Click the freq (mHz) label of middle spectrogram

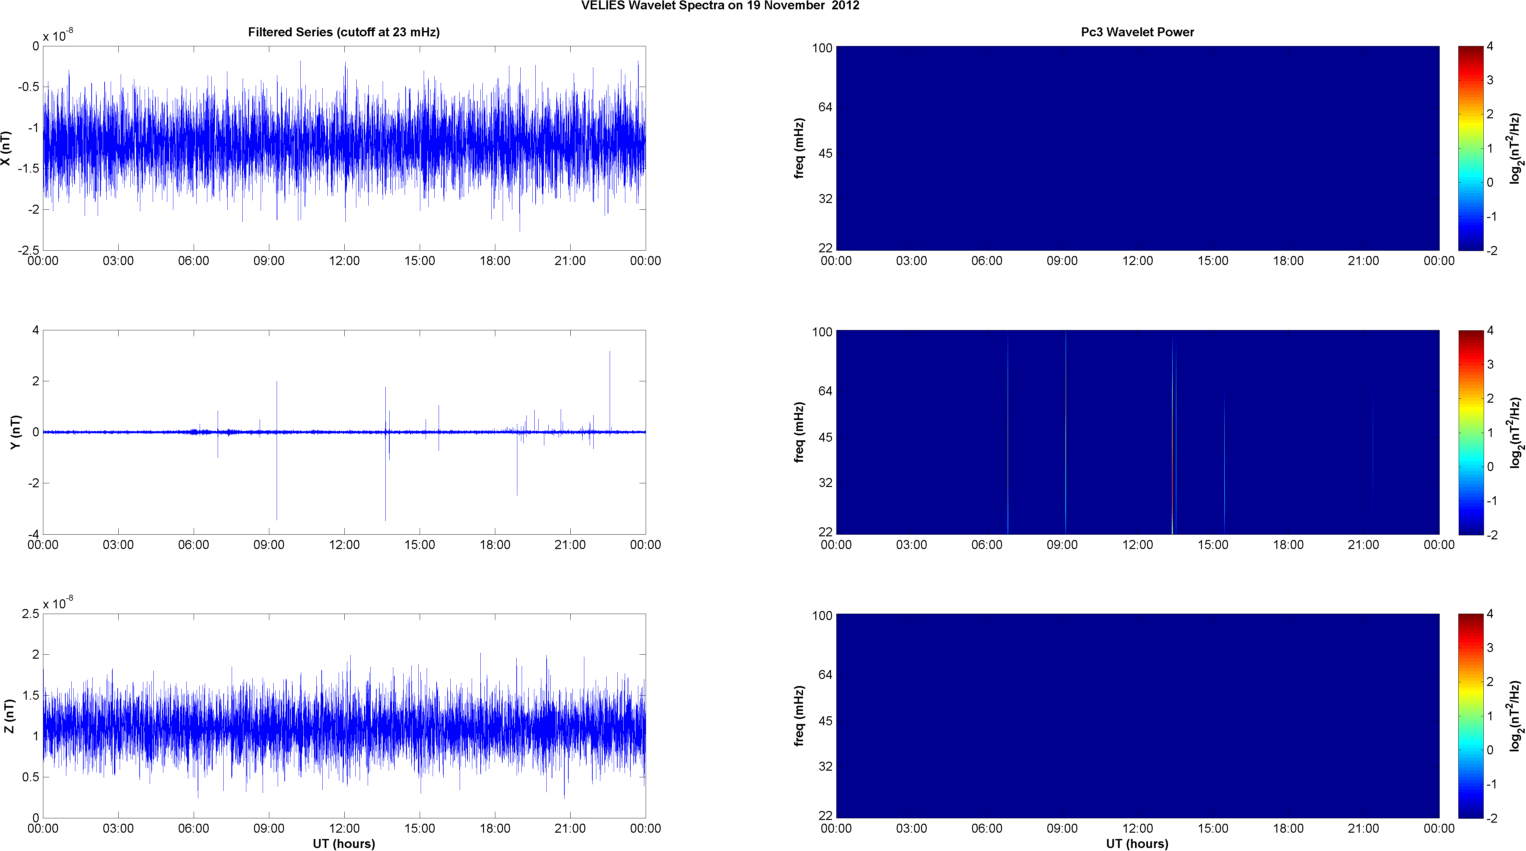pos(800,432)
